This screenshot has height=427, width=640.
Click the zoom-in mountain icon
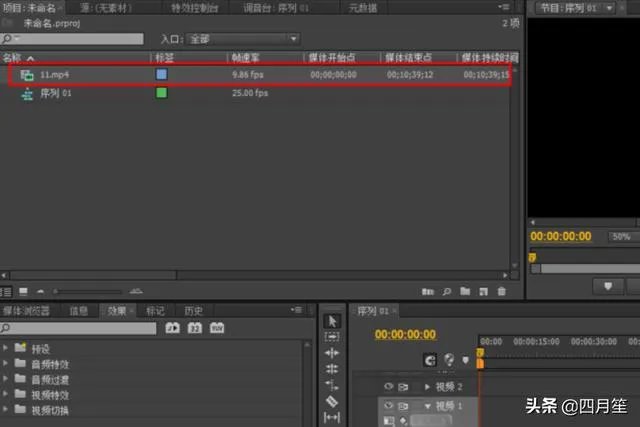pos(136,291)
